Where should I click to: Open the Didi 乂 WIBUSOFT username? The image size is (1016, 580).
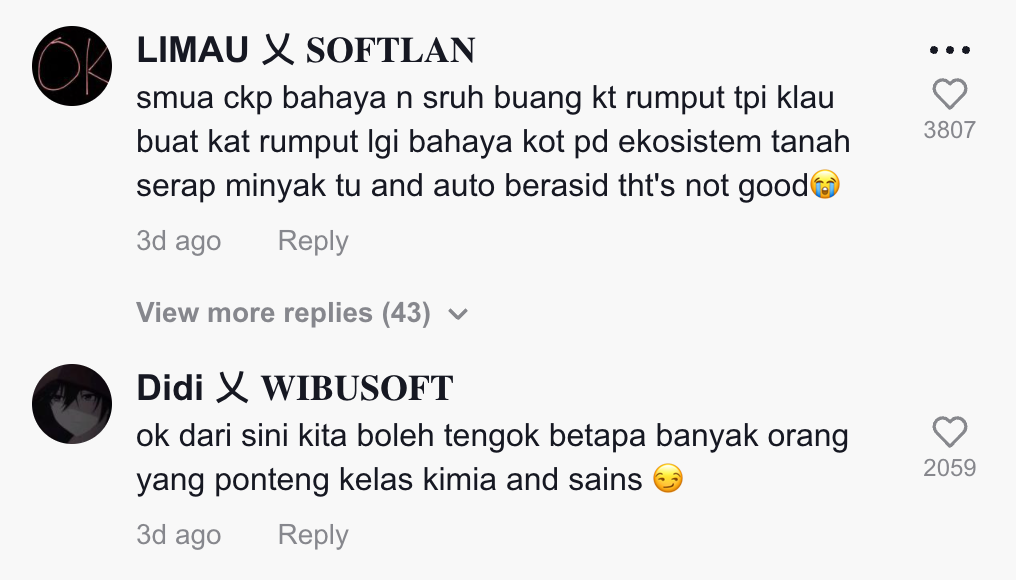(x=295, y=388)
